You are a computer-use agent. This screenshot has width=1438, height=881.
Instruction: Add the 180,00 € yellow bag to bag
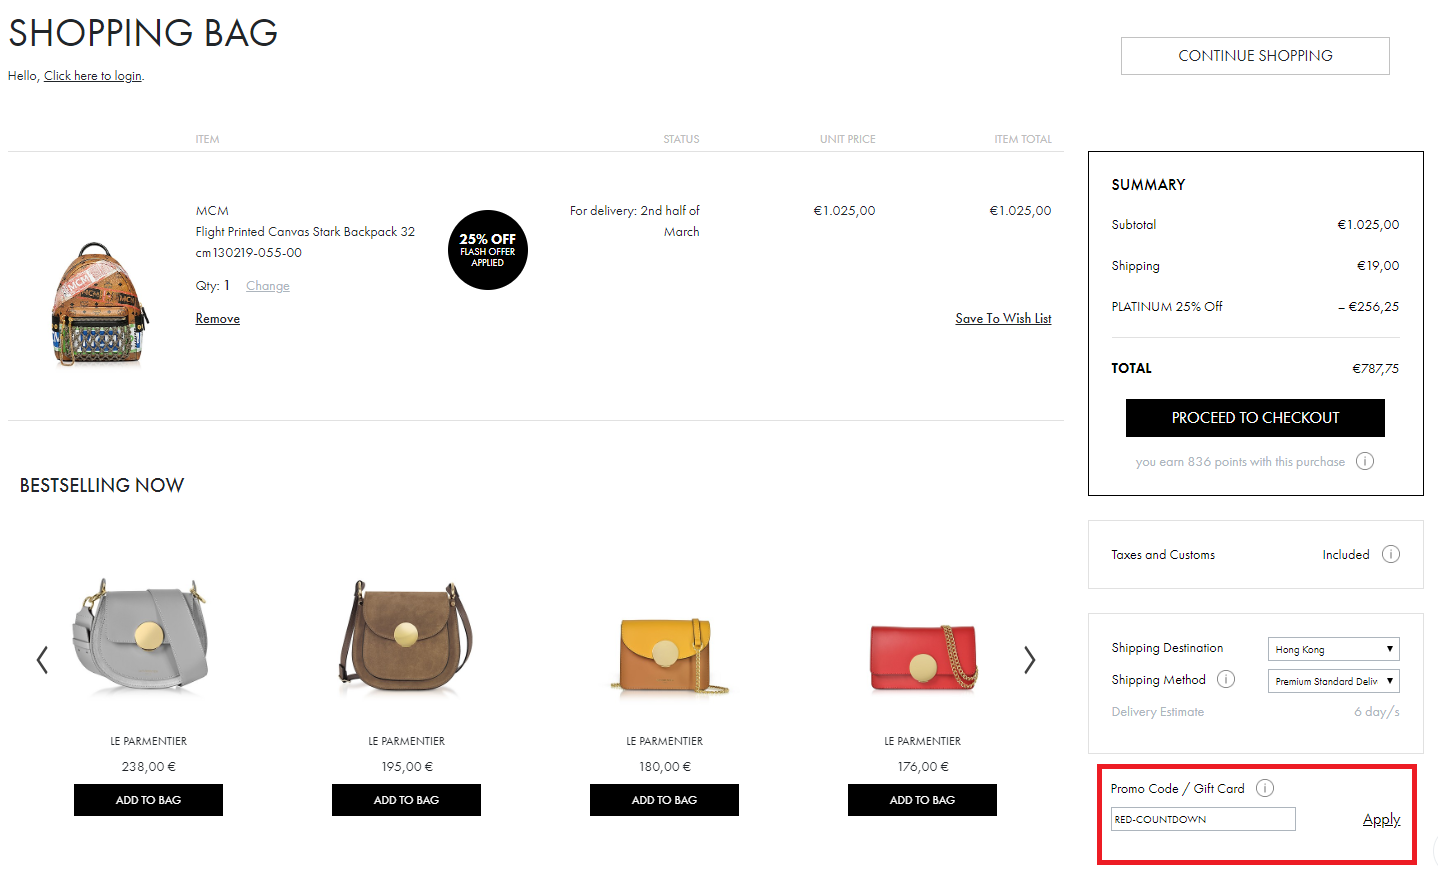pos(664,800)
